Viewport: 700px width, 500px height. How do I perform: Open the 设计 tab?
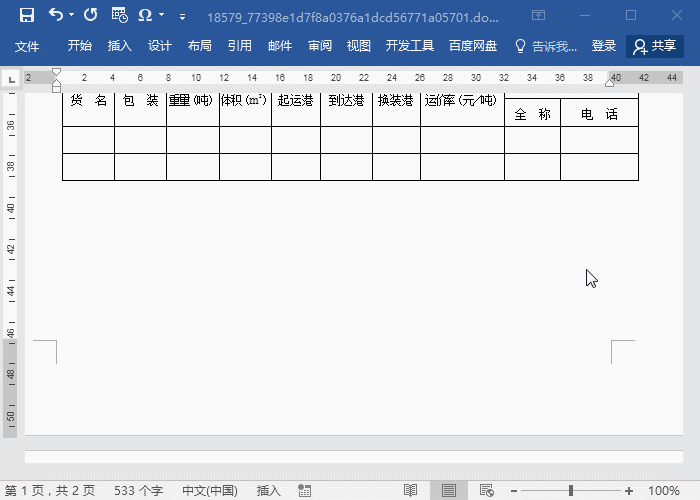(x=160, y=46)
